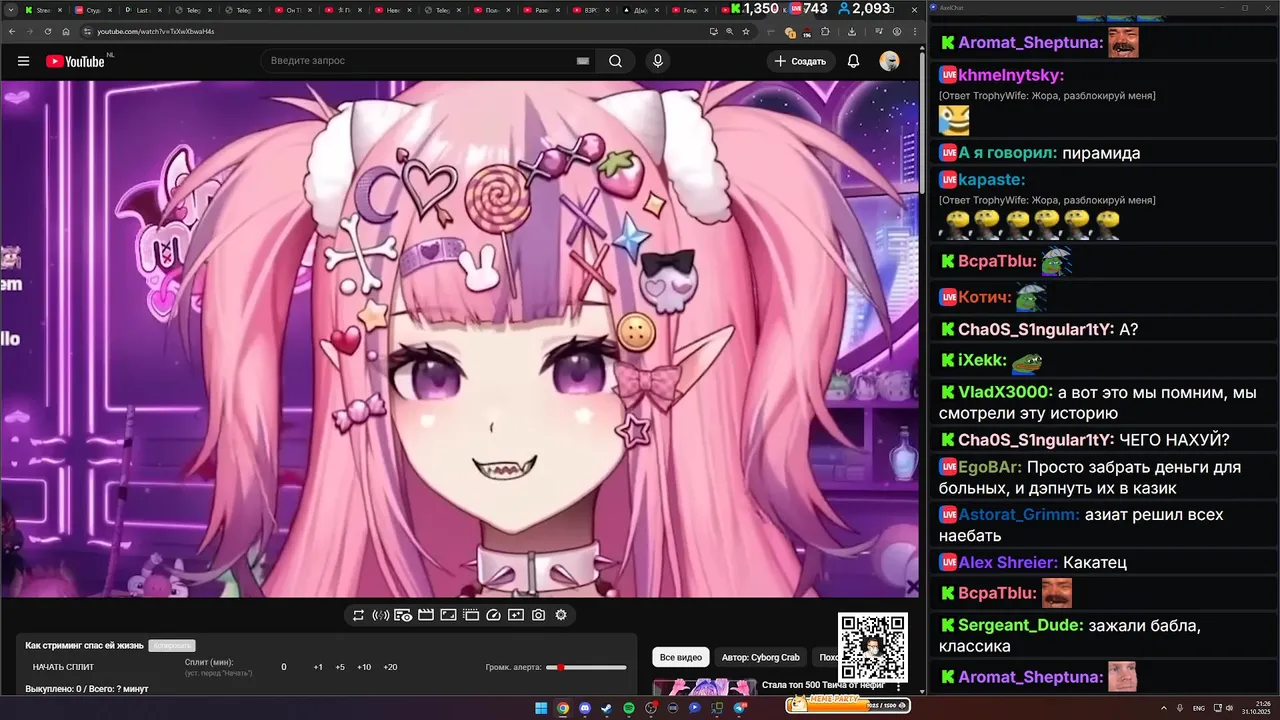1280x720 pixels.
Task: Open Telegram from the taskbar
Action: [740, 708]
